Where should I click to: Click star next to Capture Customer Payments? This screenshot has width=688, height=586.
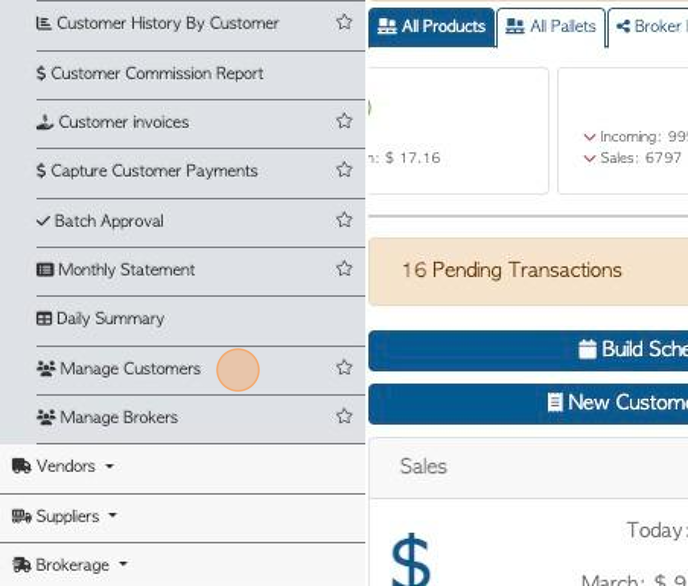click(x=344, y=170)
